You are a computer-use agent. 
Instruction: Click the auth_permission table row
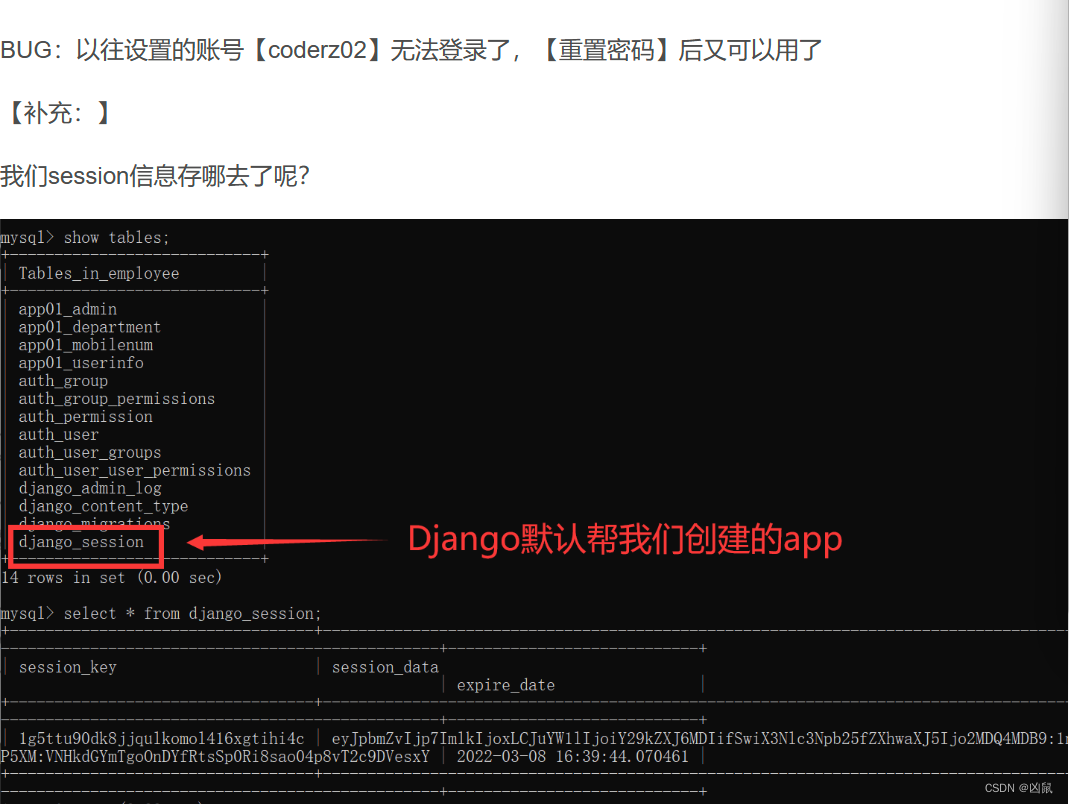[x=85, y=417]
